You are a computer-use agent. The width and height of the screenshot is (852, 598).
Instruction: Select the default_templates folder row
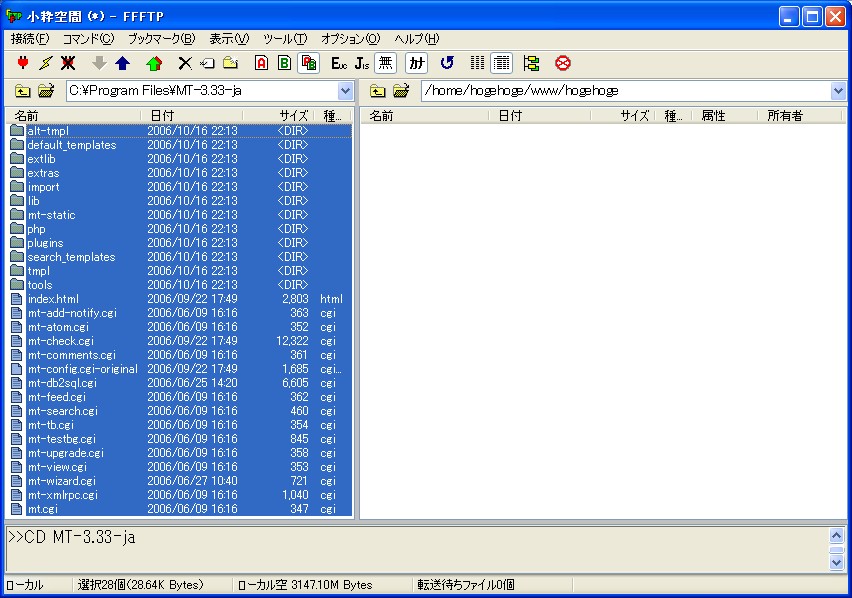click(x=180, y=145)
